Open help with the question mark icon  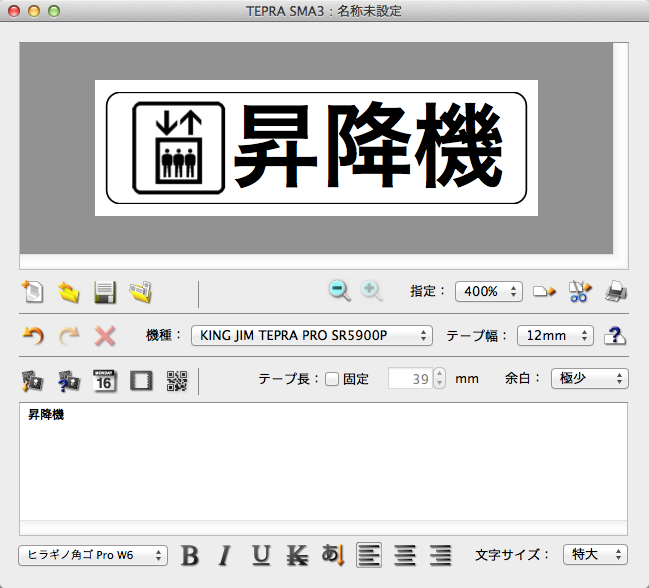click(615, 336)
